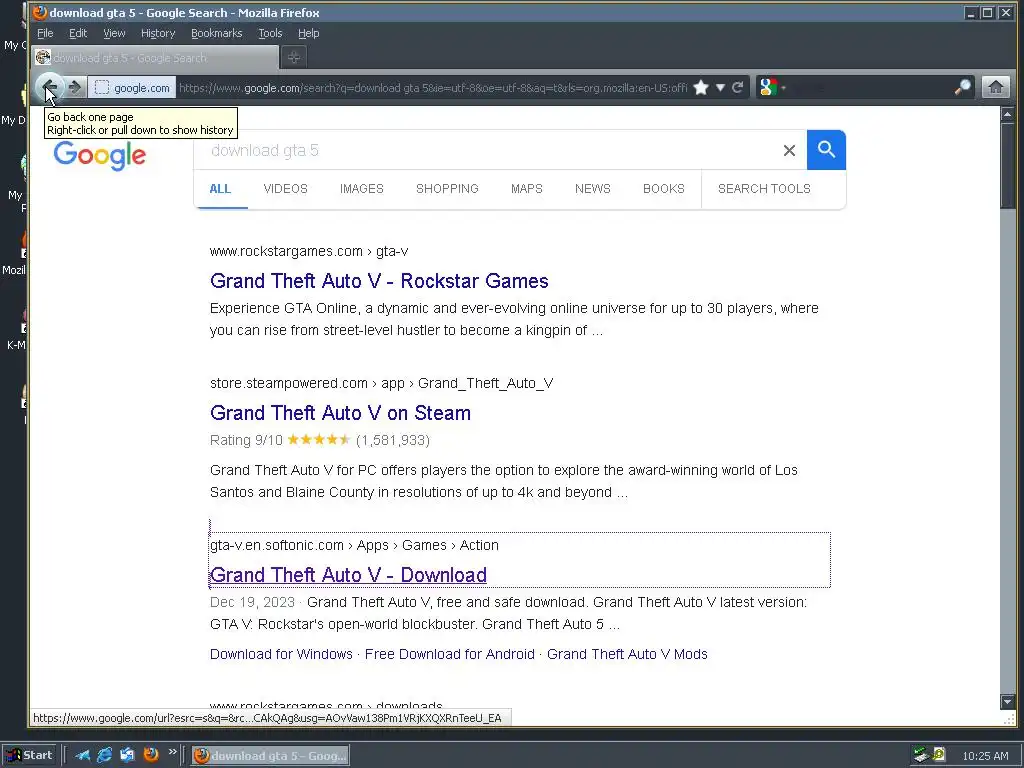Click the third quick launch icon before Firefox
This screenshot has width=1024, height=768.
coord(127,756)
